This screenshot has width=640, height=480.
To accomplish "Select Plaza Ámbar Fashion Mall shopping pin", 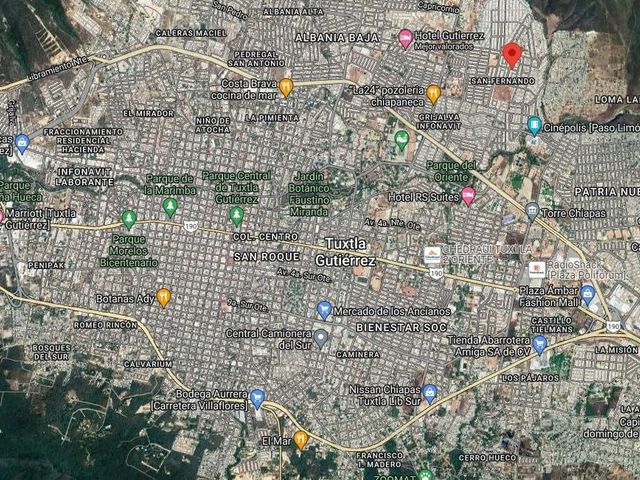I will pos(587,295).
